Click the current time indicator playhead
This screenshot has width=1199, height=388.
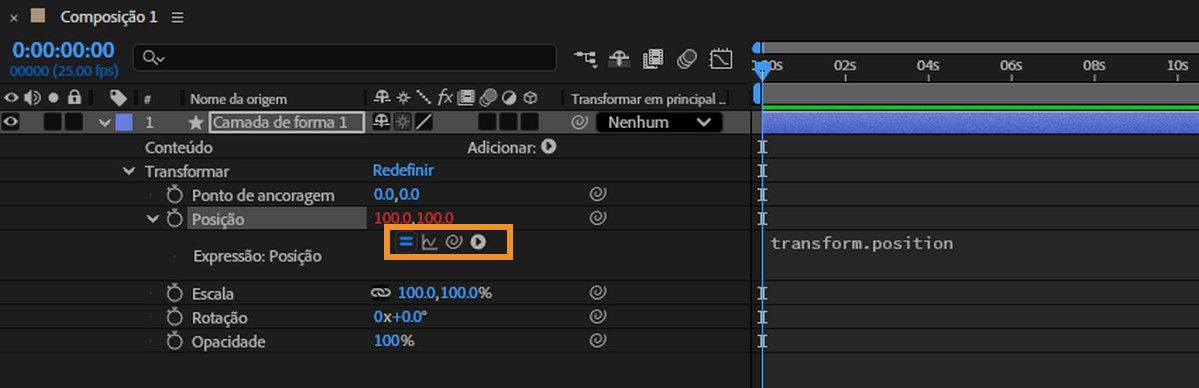point(762,72)
